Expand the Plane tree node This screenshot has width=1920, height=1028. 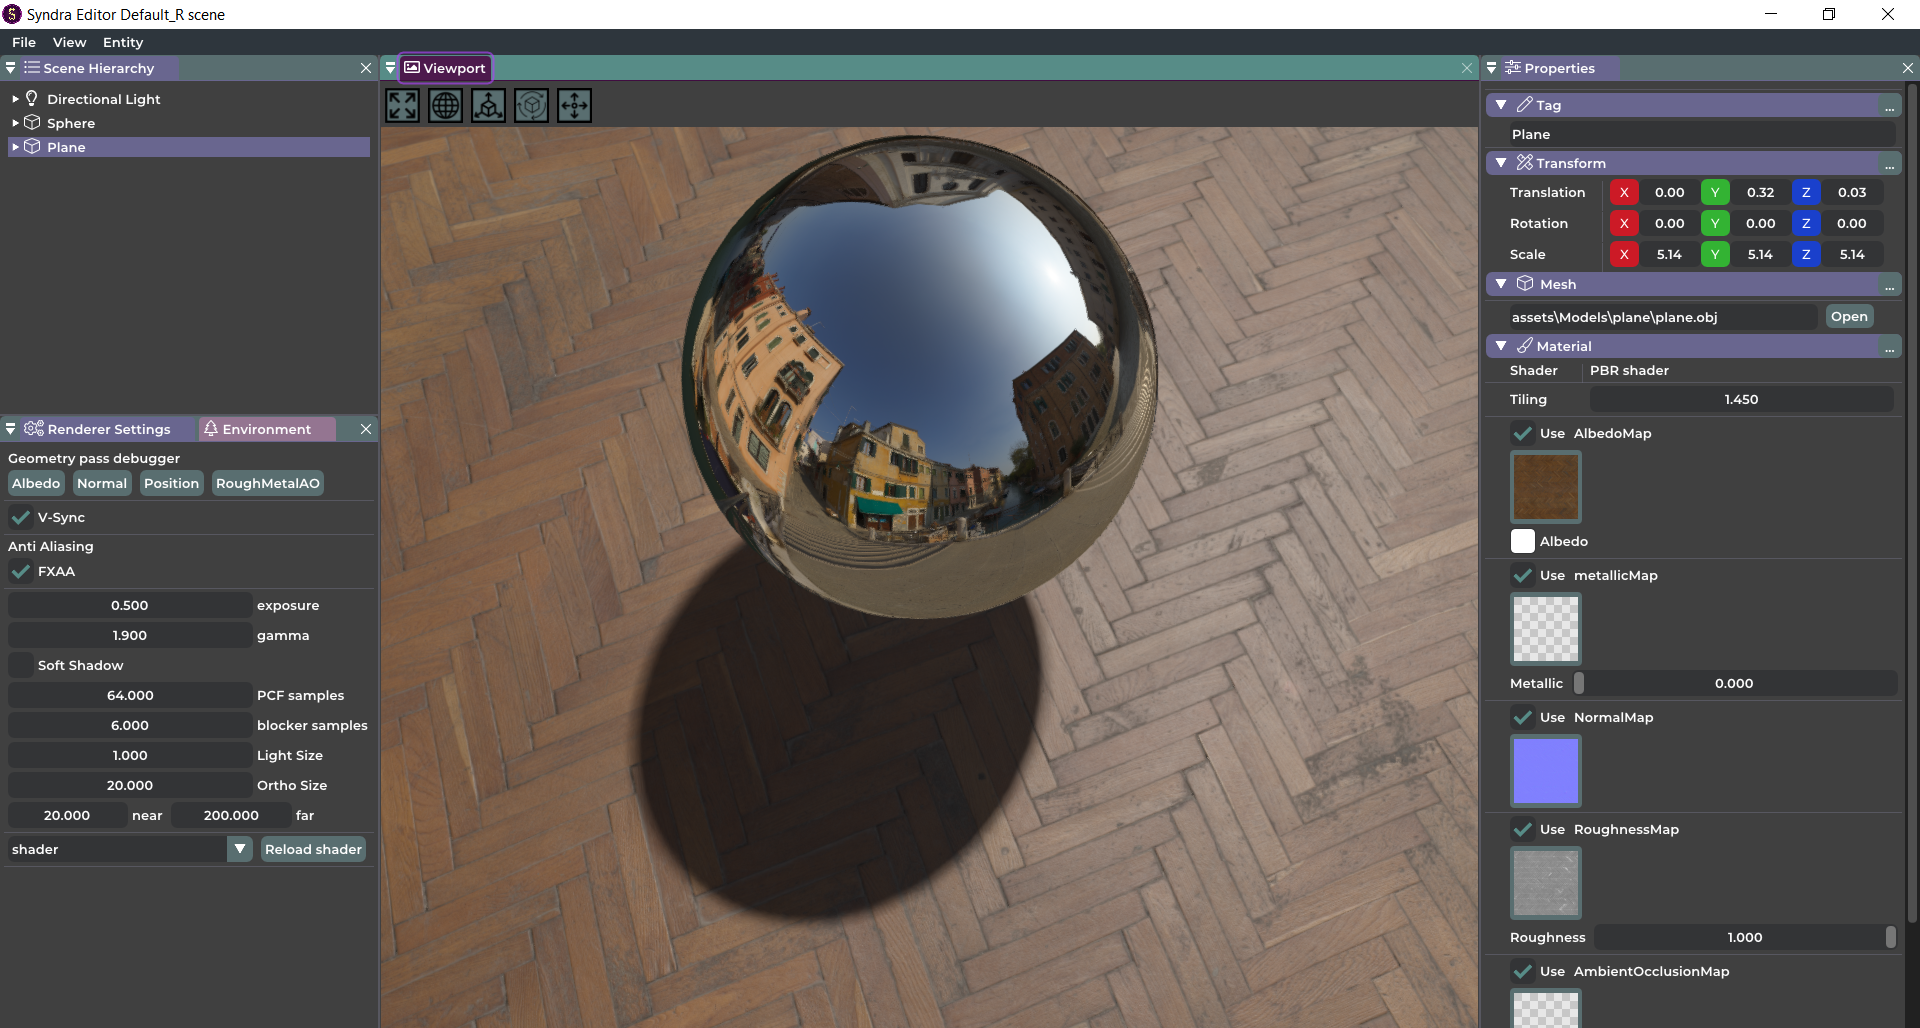(x=15, y=147)
